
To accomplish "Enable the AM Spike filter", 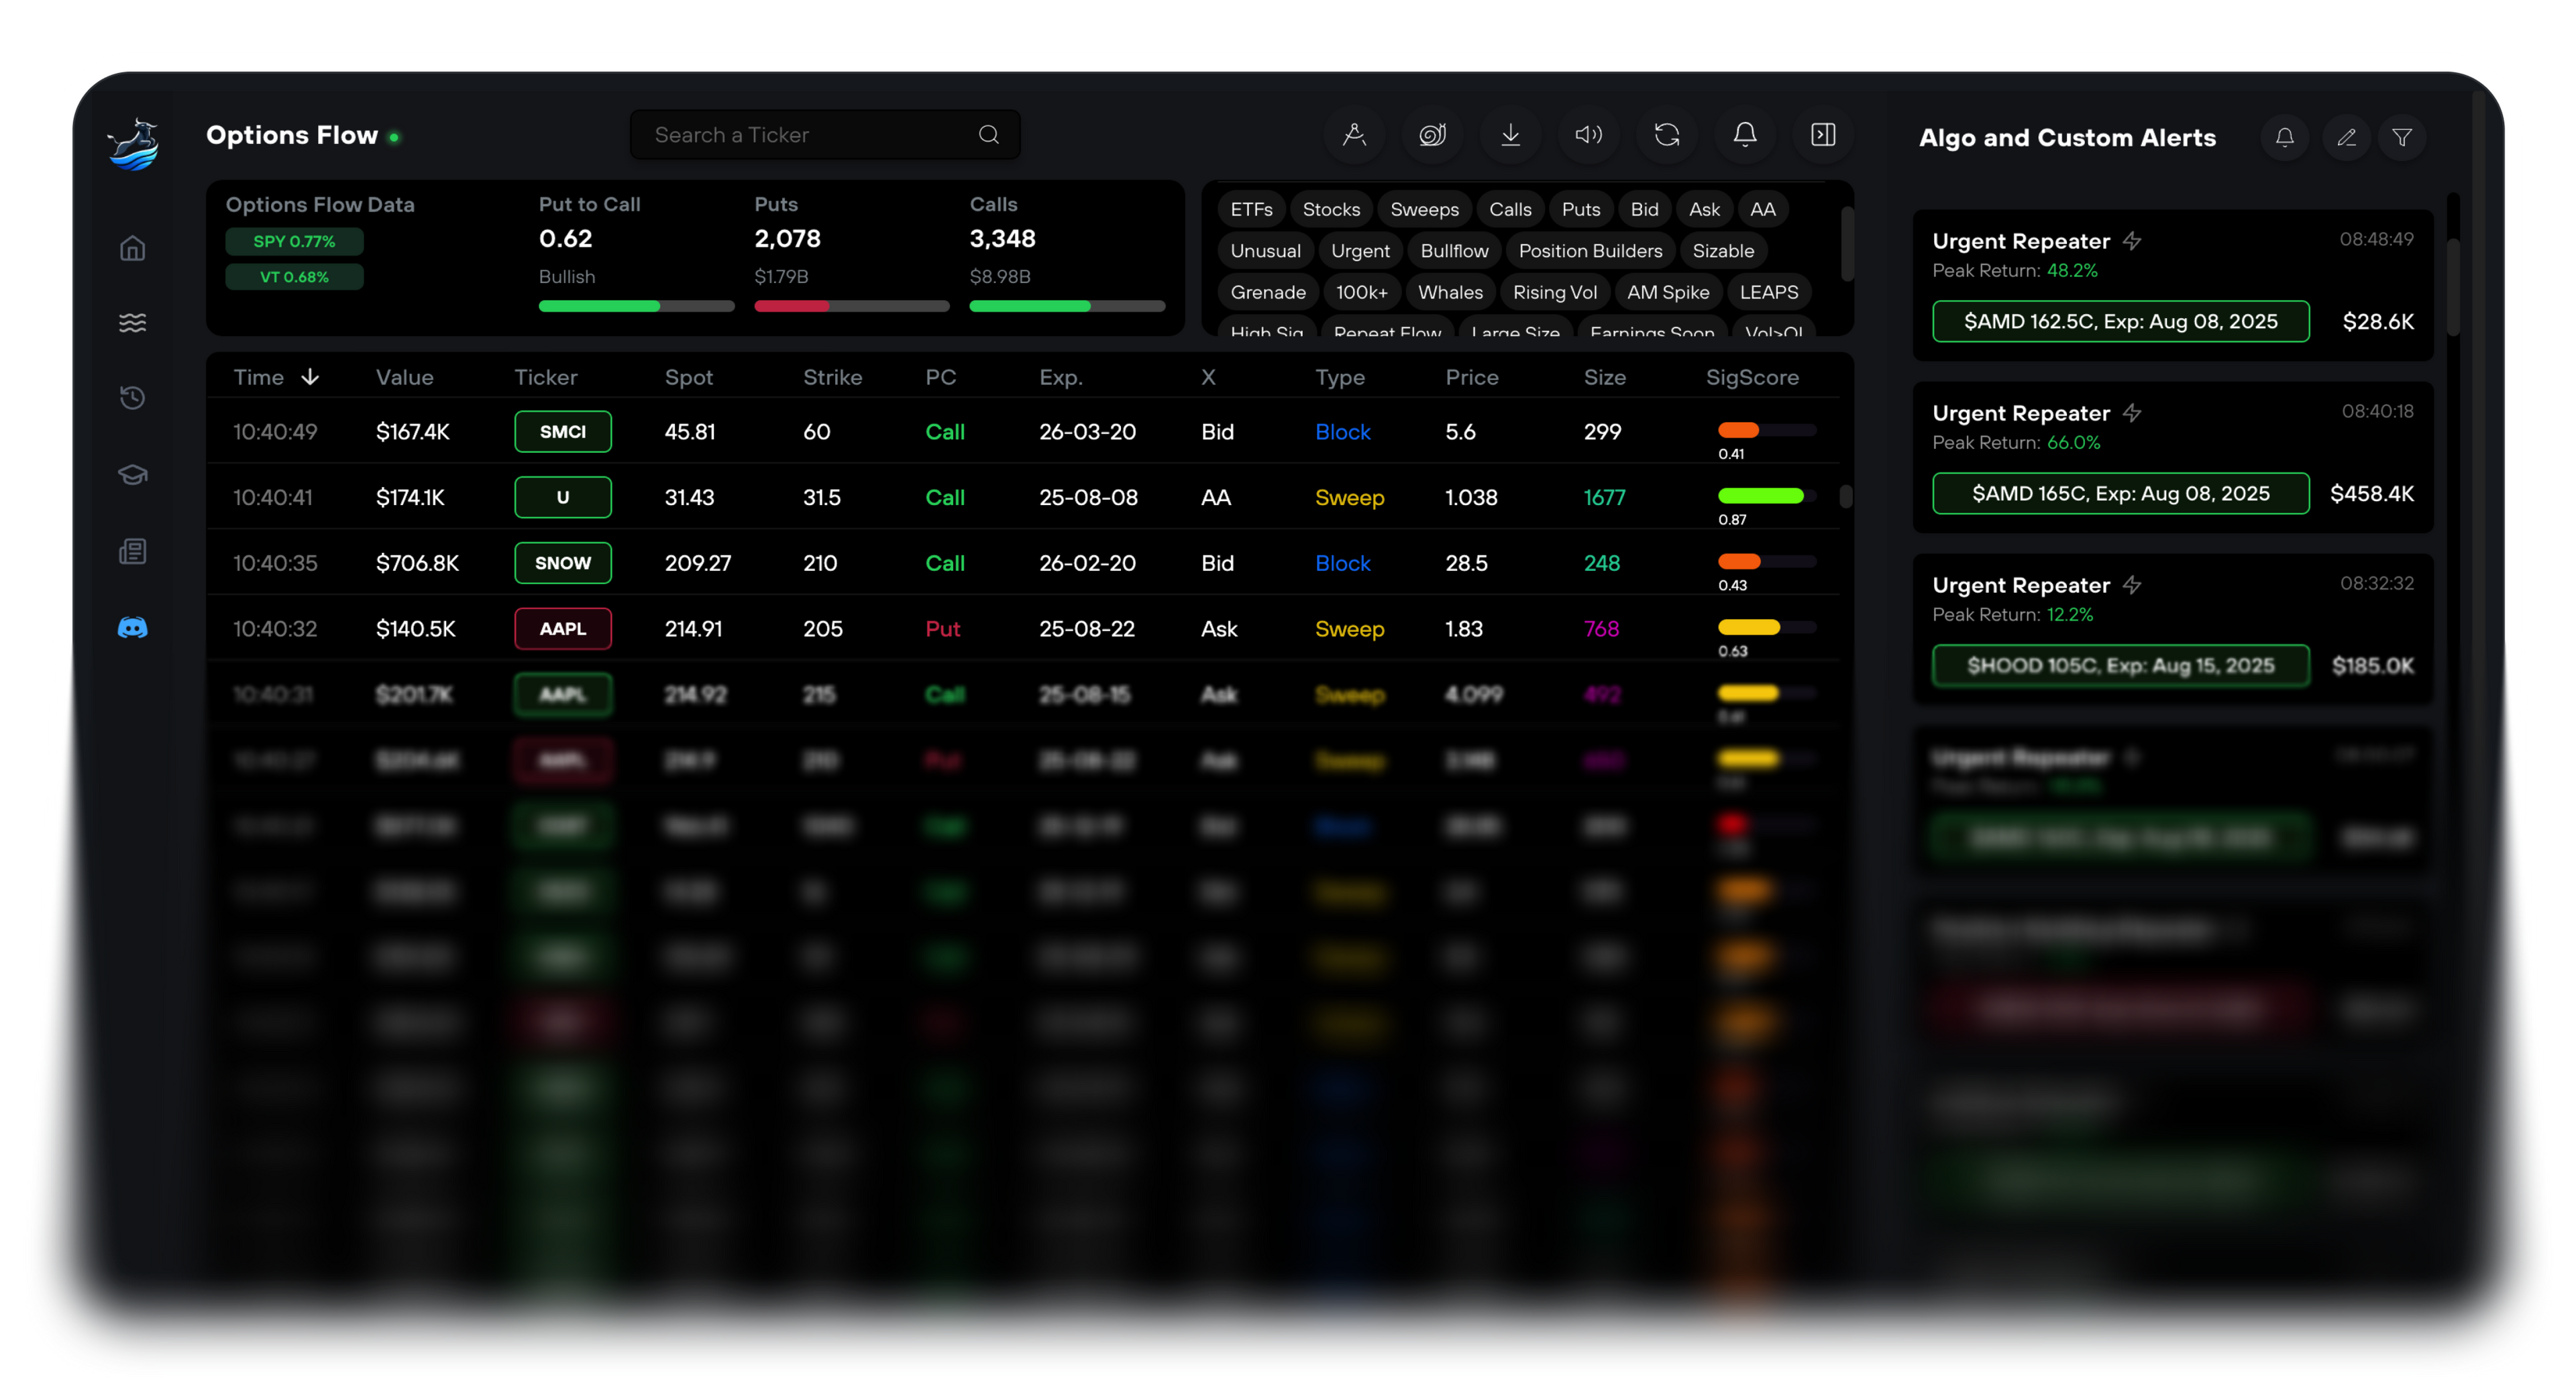I will click(1667, 293).
